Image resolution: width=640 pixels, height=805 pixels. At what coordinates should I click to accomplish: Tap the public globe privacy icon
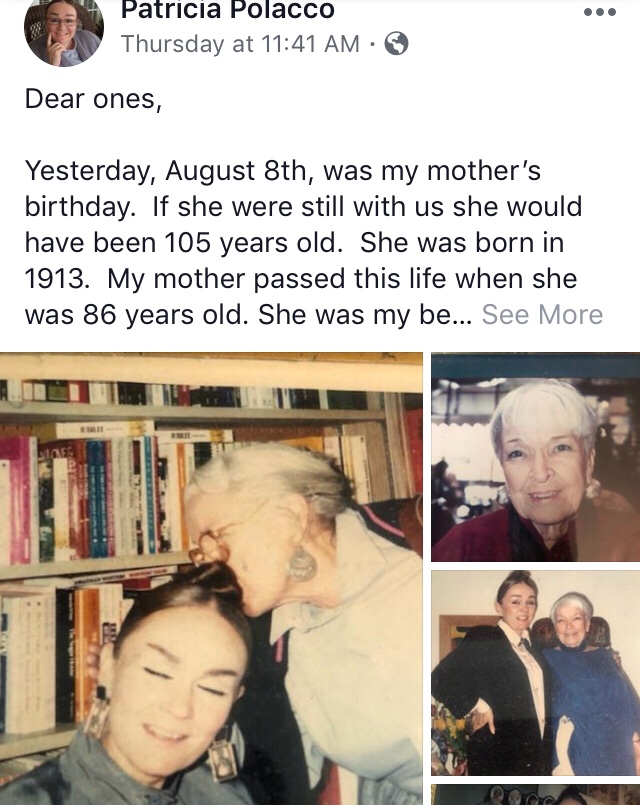396,44
